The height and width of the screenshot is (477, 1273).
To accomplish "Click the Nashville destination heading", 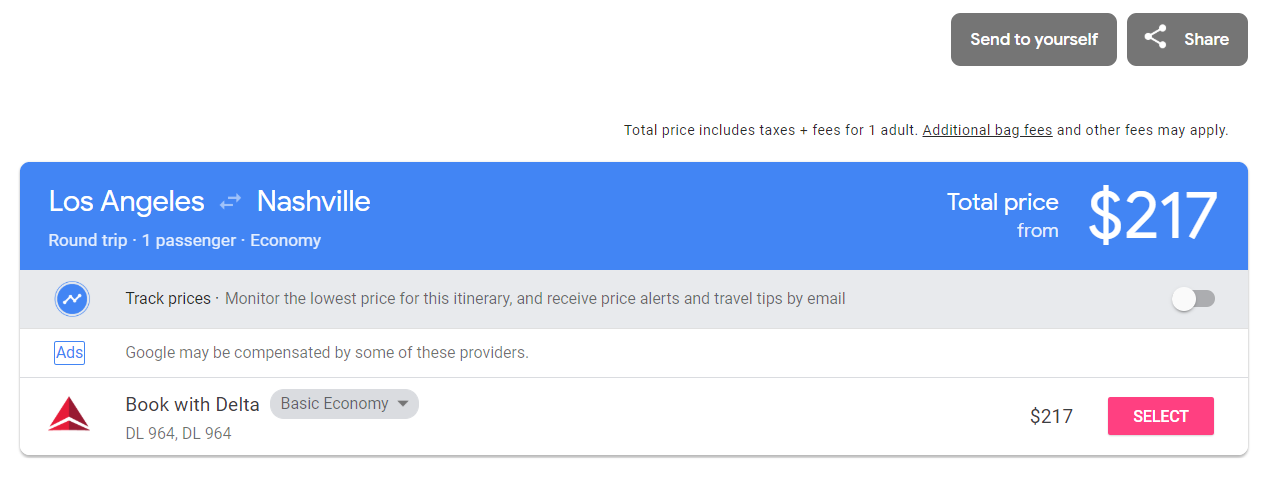I will [x=313, y=202].
